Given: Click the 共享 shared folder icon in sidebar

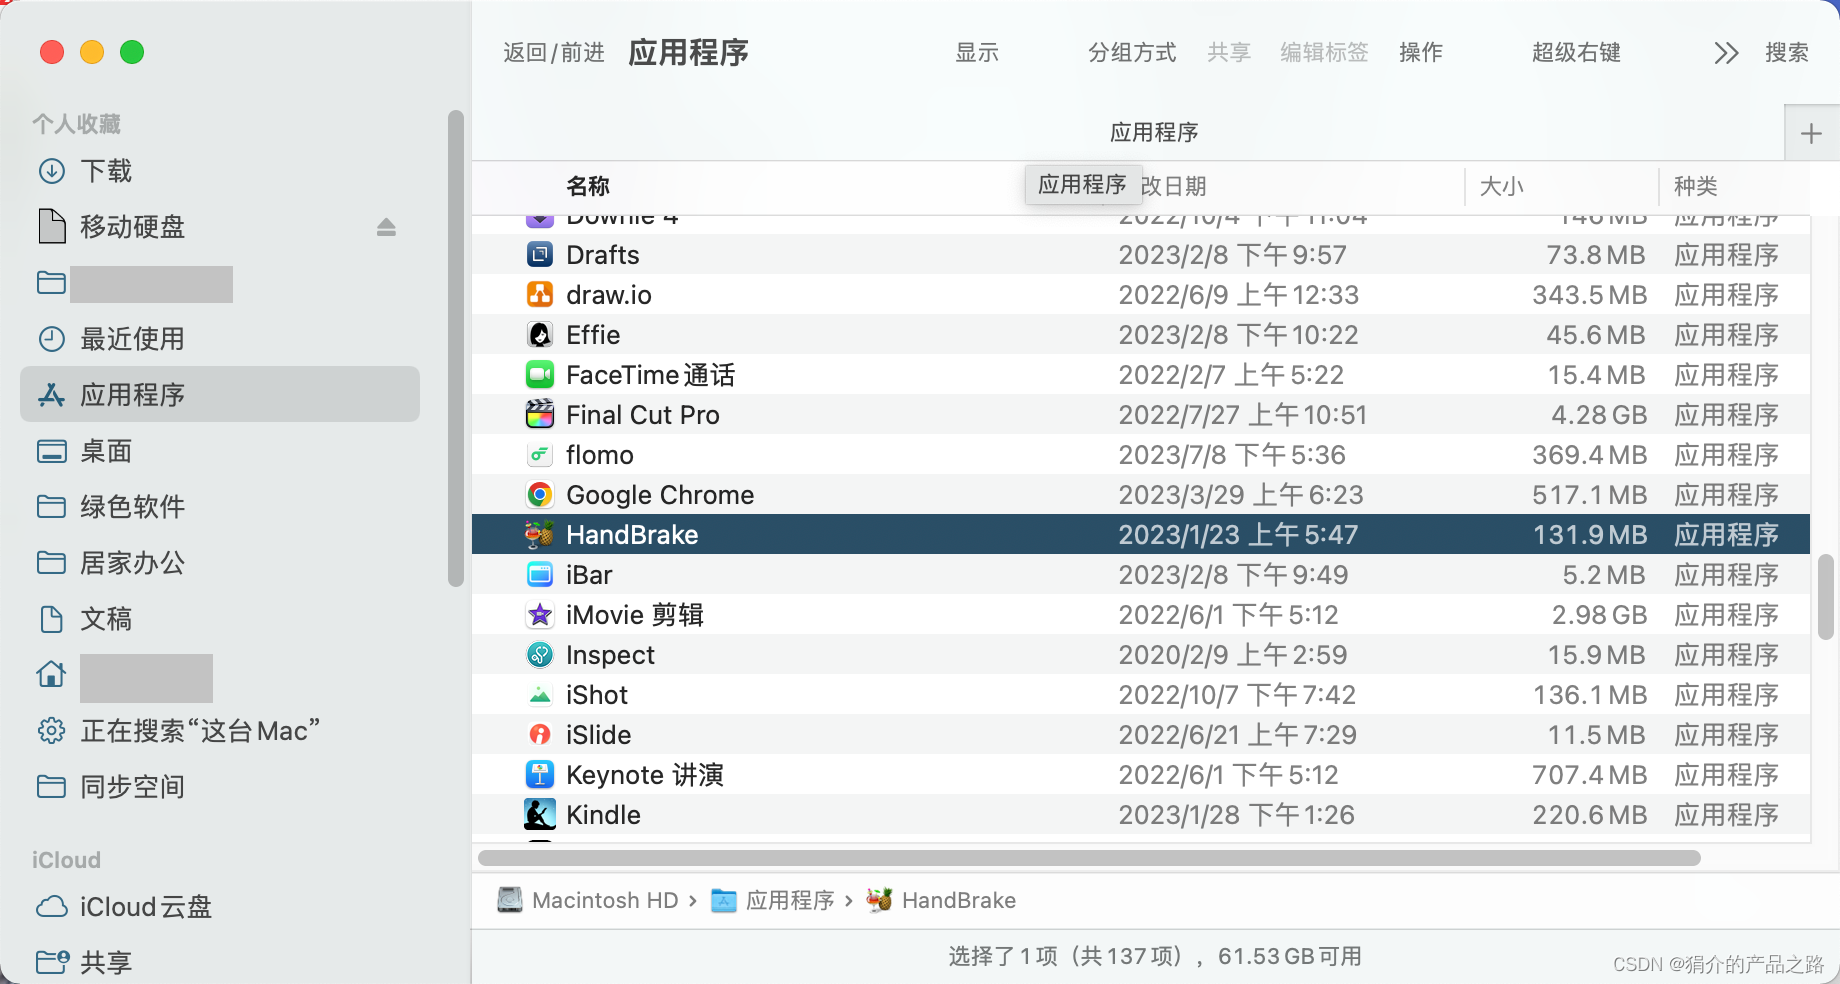Looking at the screenshot, I should point(52,962).
